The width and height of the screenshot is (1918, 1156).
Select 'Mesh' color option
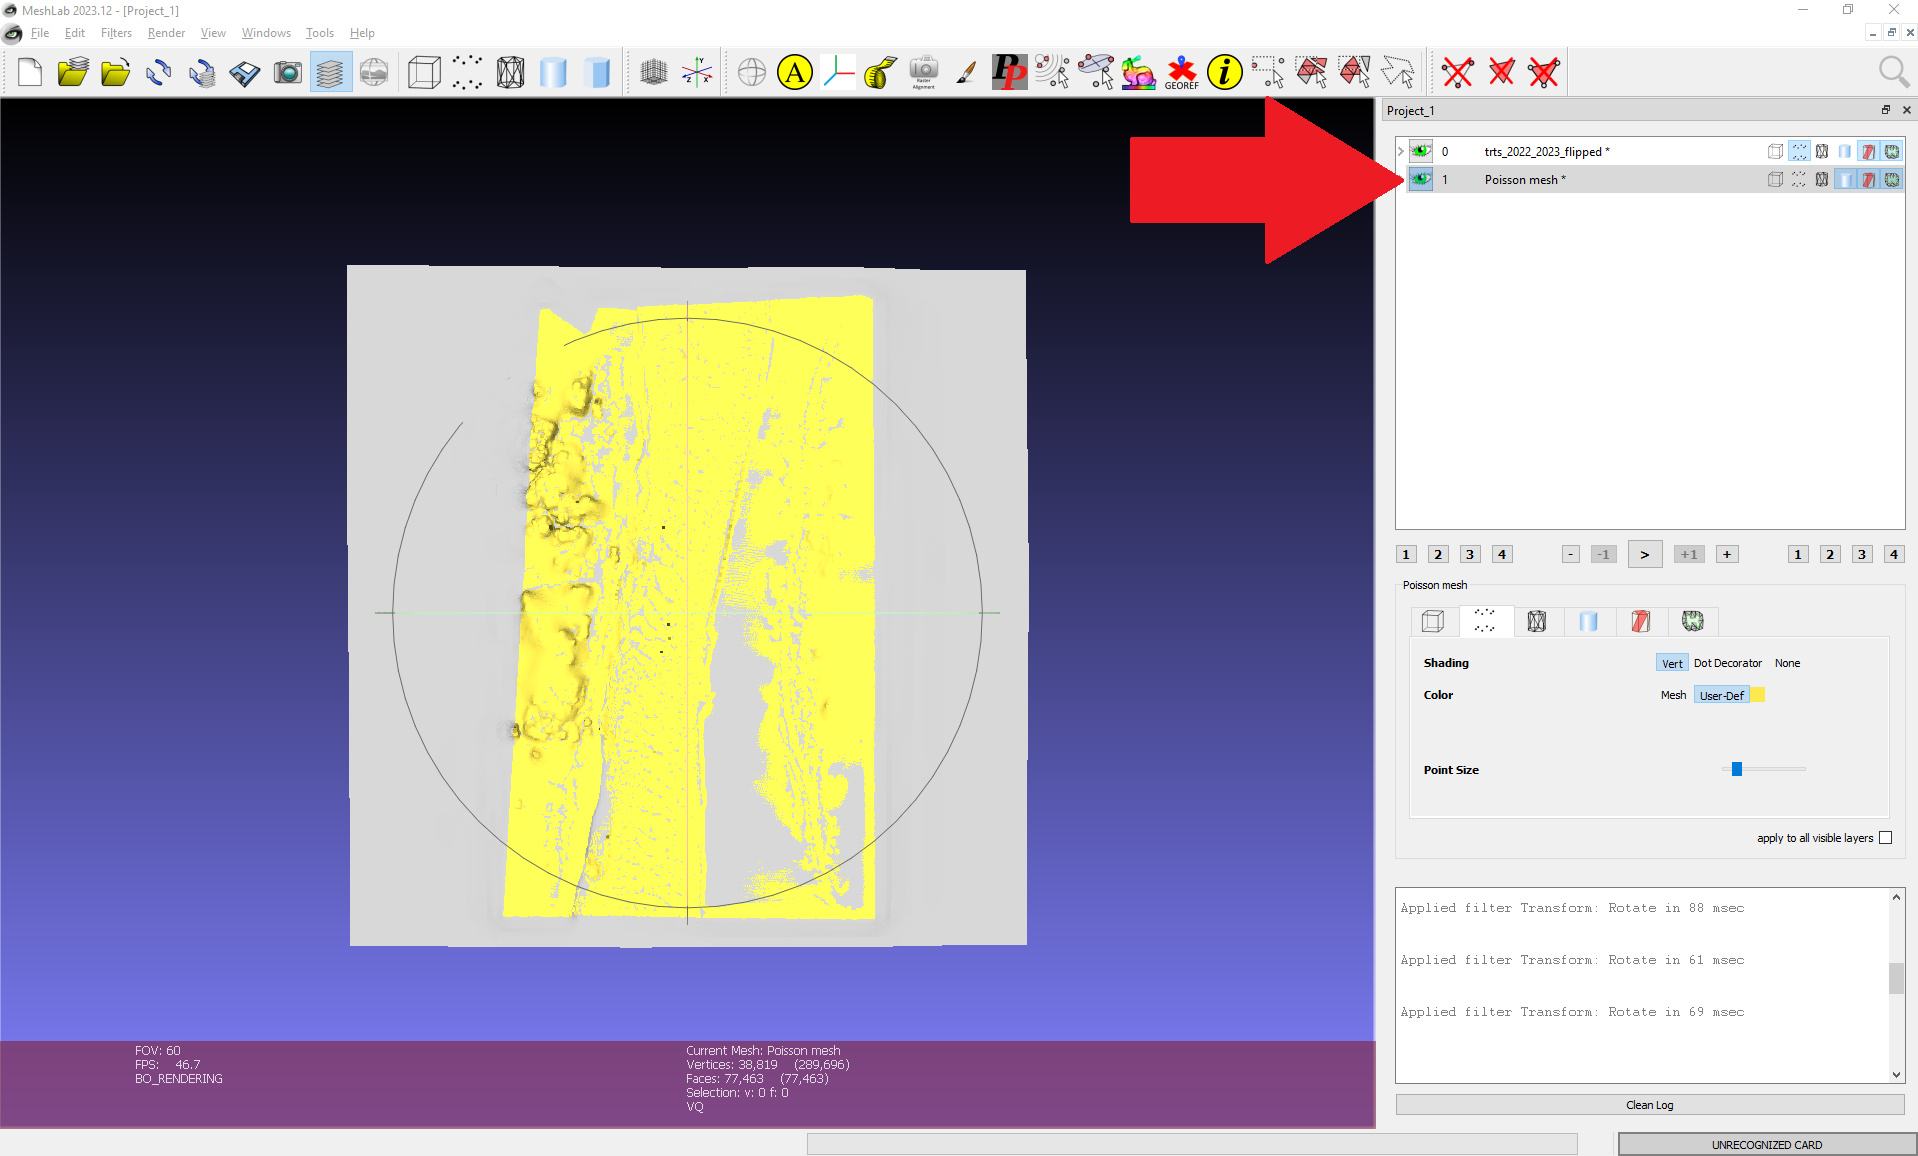click(x=1673, y=695)
